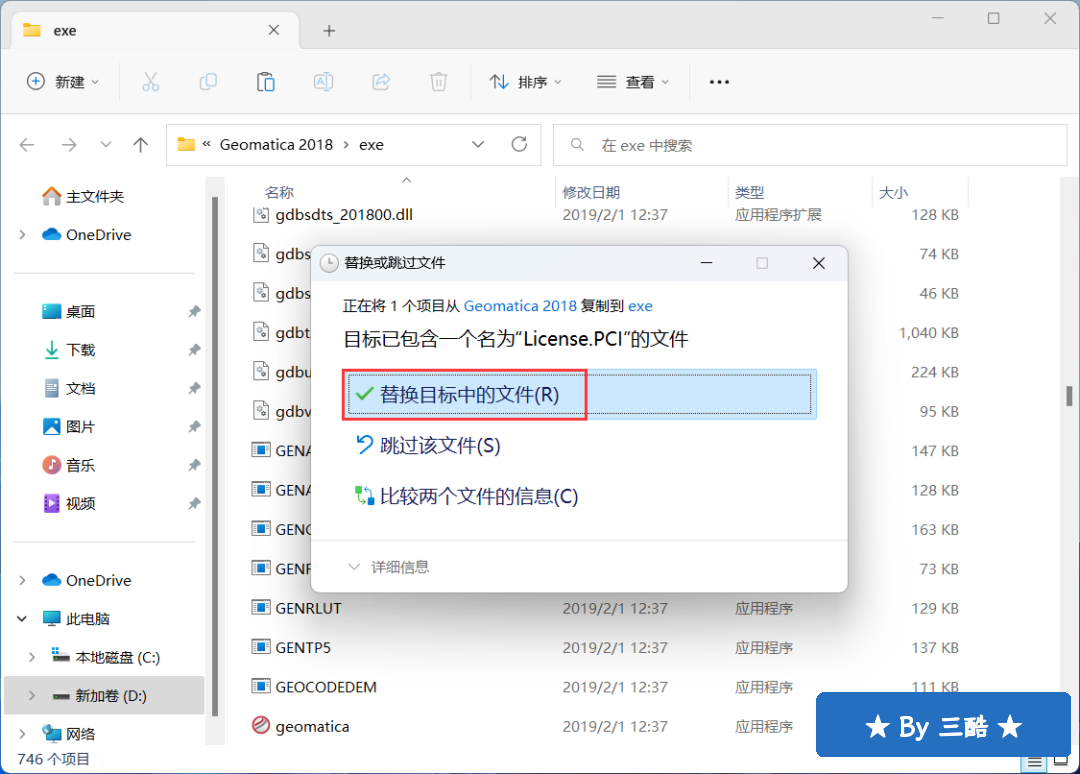This screenshot has height=774, width=1080.
Task: Close the exe tab
Action: pyautogui.click(x=273, y=30)
